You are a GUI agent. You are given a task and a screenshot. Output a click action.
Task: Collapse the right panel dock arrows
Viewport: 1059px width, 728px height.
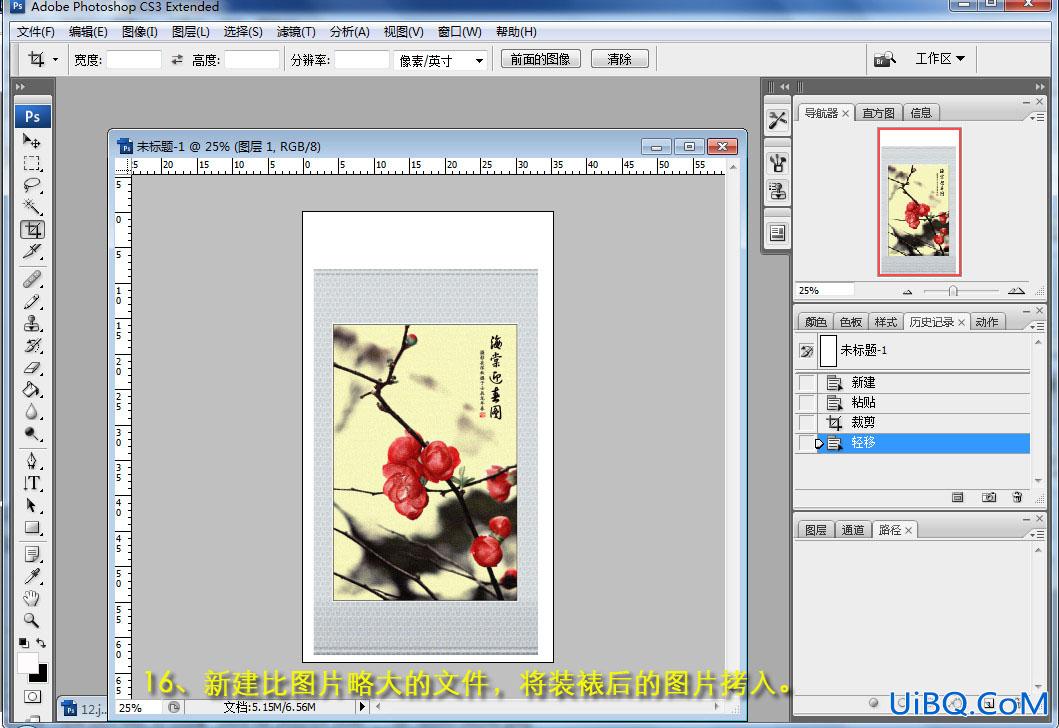[1039, 86]
